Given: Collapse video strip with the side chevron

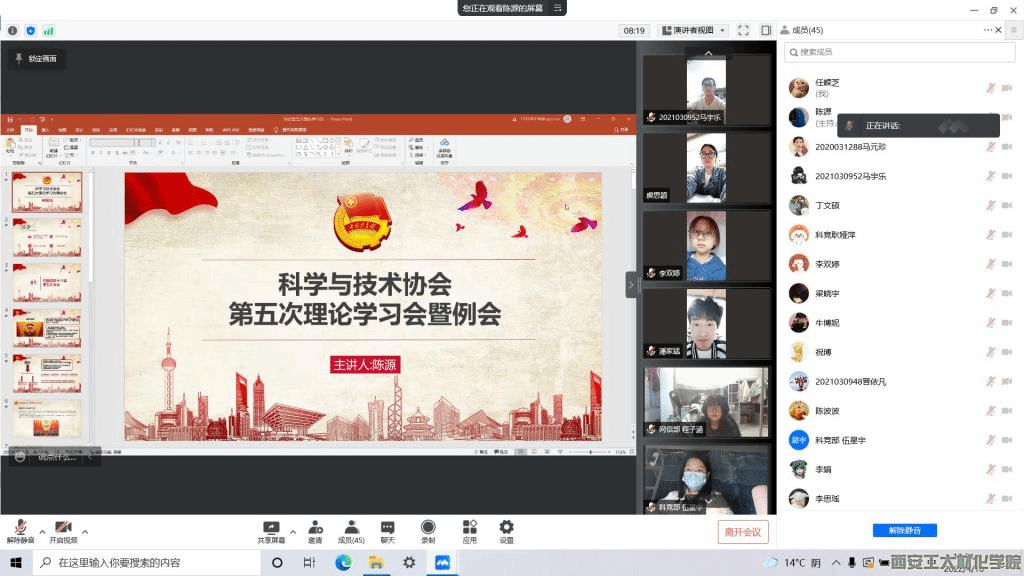Looking at the screenshot, I should pyautogui.click(x=632, y=284).
